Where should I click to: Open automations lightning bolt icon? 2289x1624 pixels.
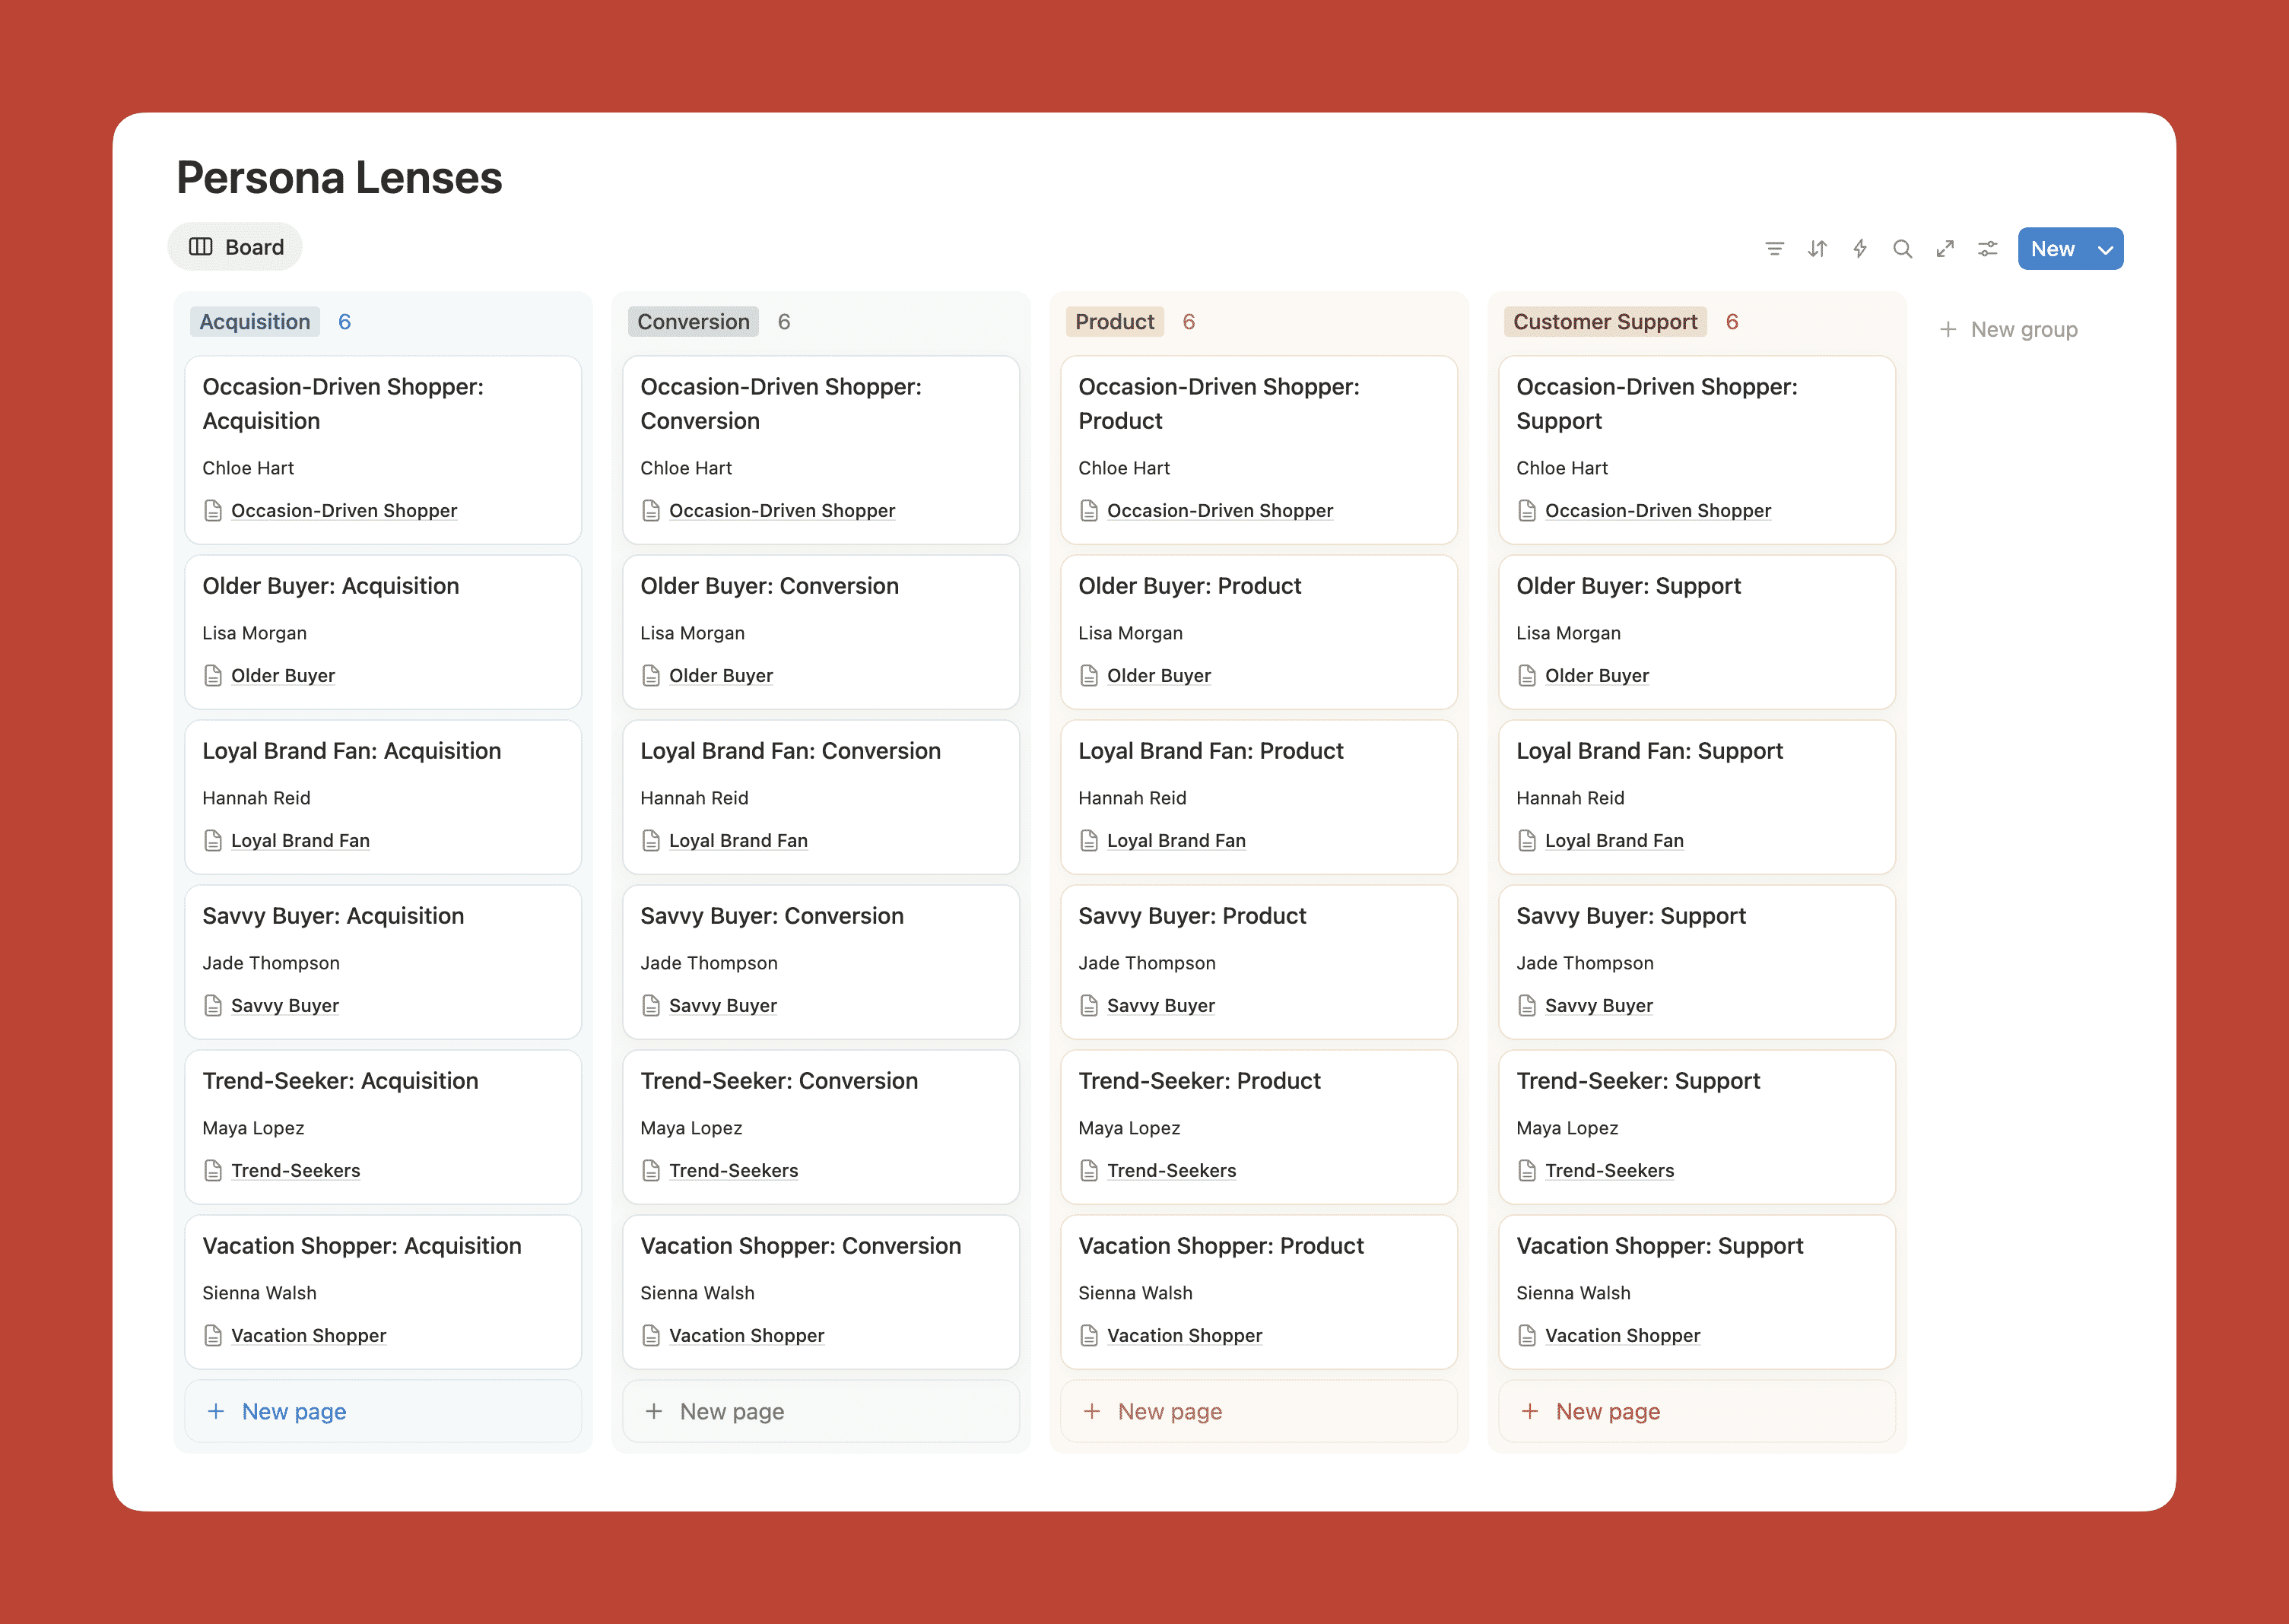[x=1860, y=249]
